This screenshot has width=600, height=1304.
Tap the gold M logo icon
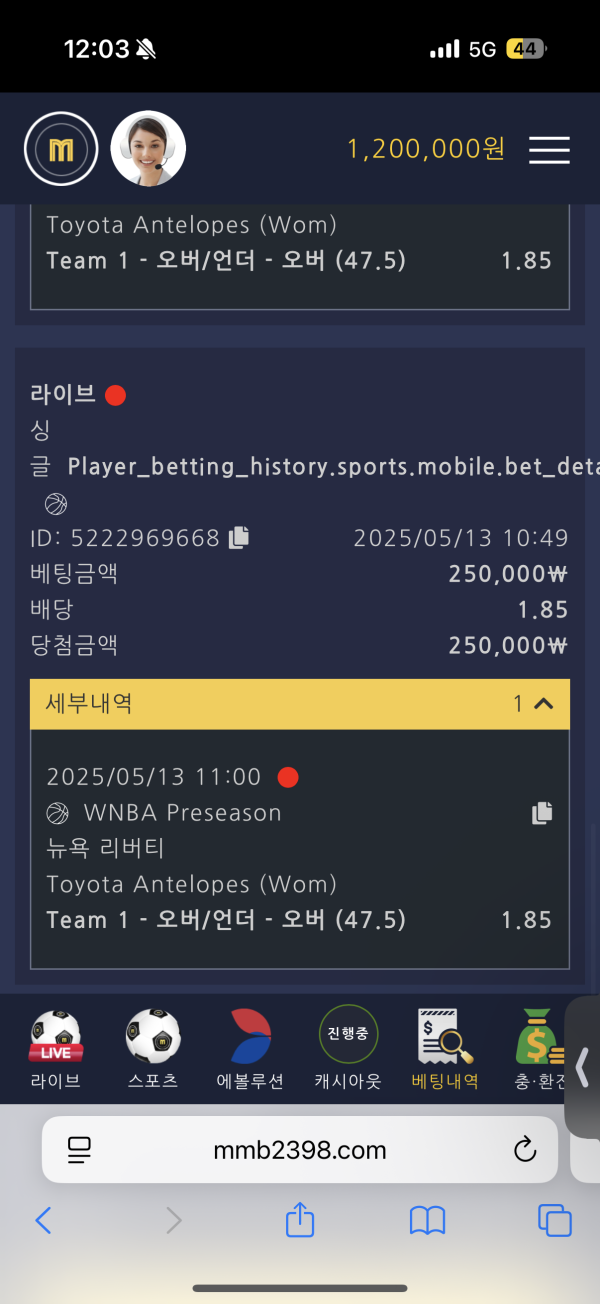tap(61, 150)
